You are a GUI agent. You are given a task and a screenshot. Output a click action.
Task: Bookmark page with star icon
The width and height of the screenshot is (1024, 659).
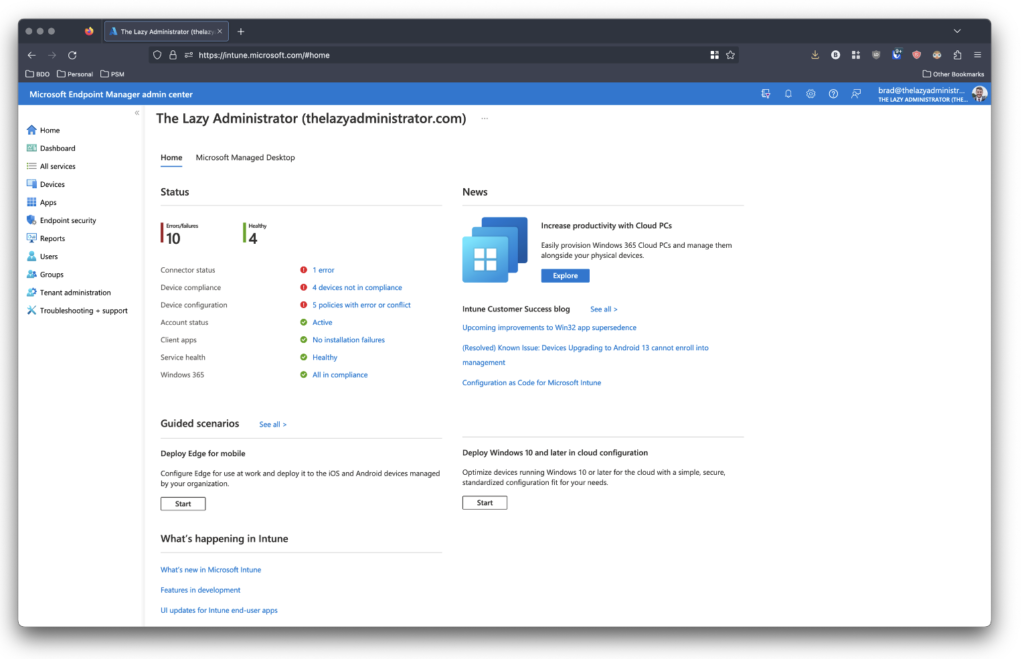tap(730, 56)
